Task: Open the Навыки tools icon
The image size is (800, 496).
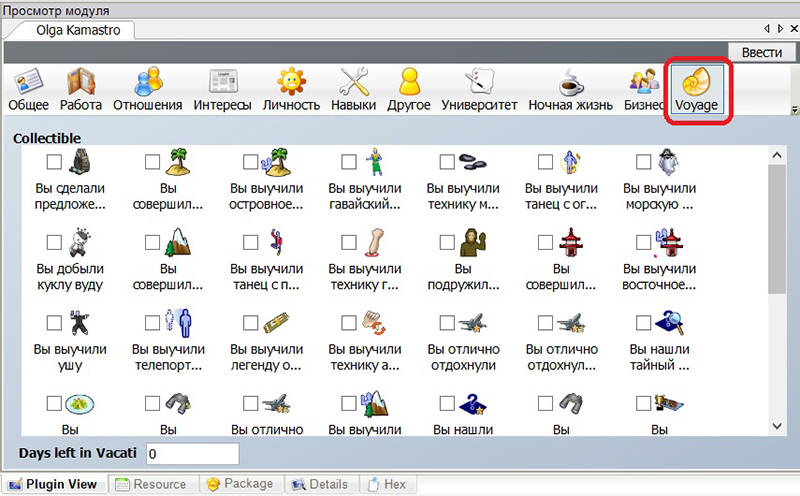Action: (354, 82)
